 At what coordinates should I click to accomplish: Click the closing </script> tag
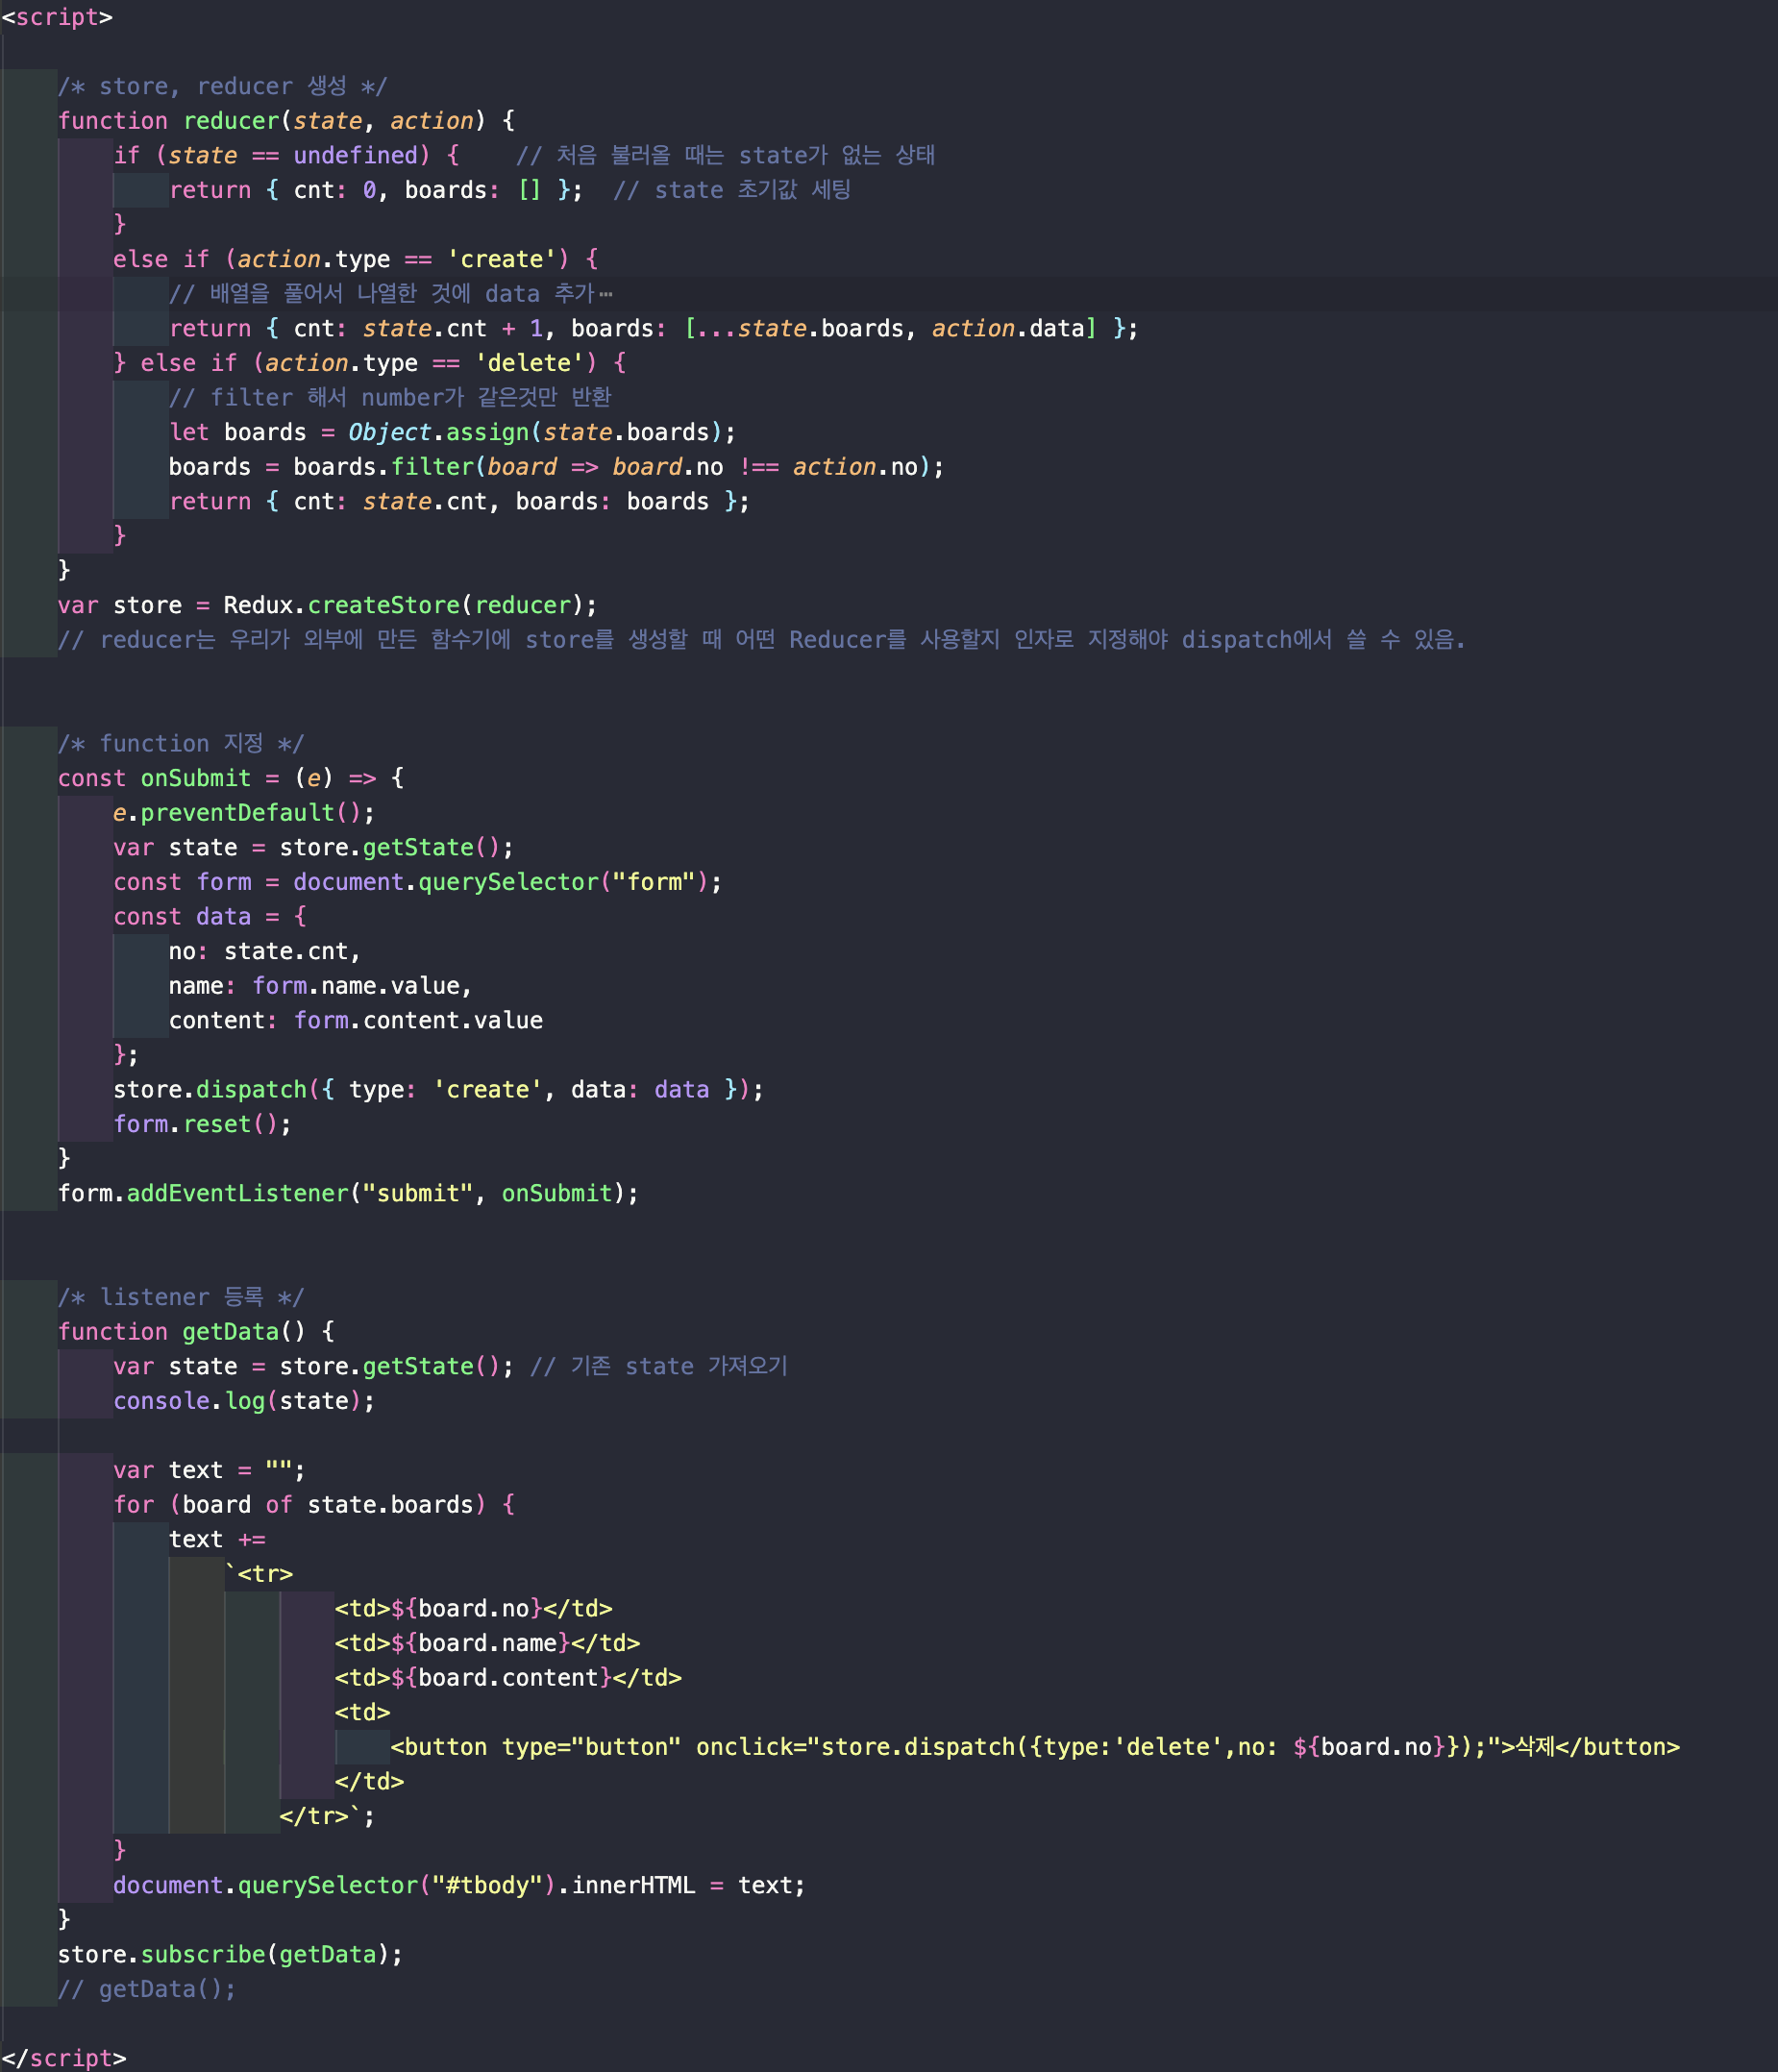click(x=64, y=2058)
